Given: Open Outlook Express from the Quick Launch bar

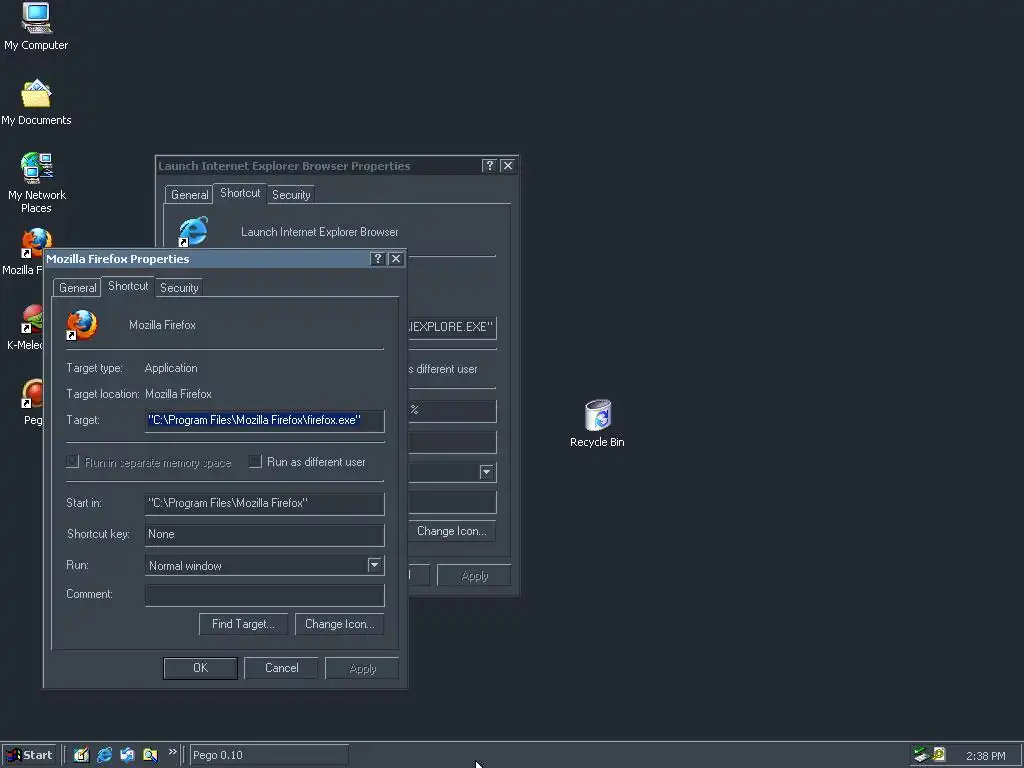Looking at the screenshot, I should (x=127, y=755).
